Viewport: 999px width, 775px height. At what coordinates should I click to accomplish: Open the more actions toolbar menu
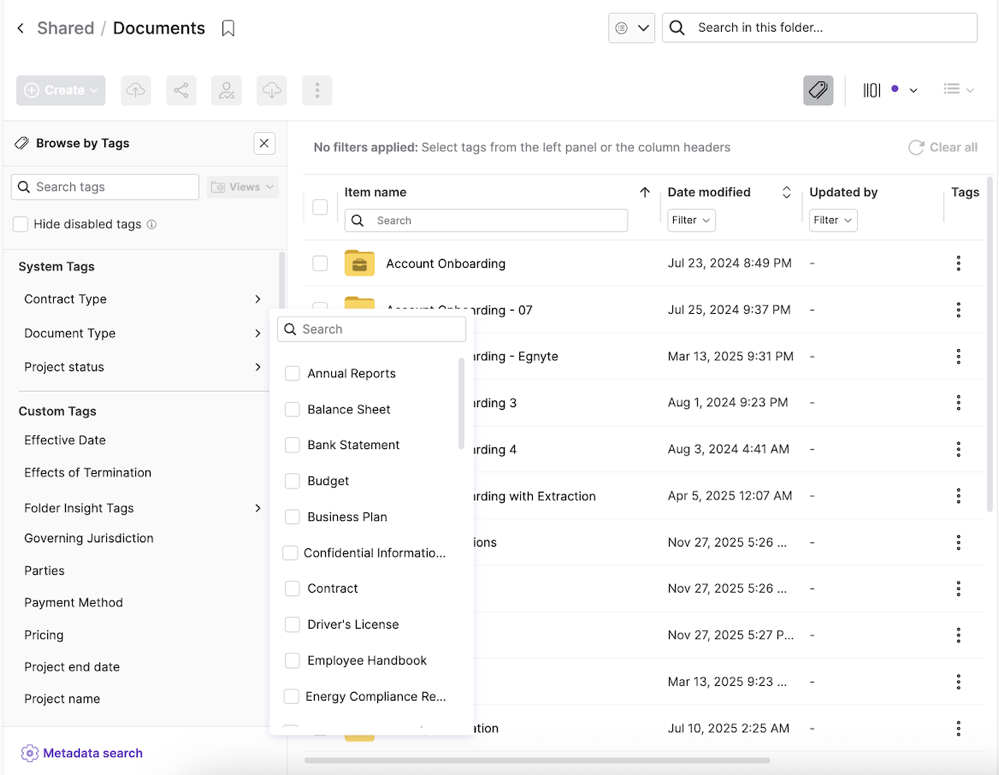coord(317,90)
